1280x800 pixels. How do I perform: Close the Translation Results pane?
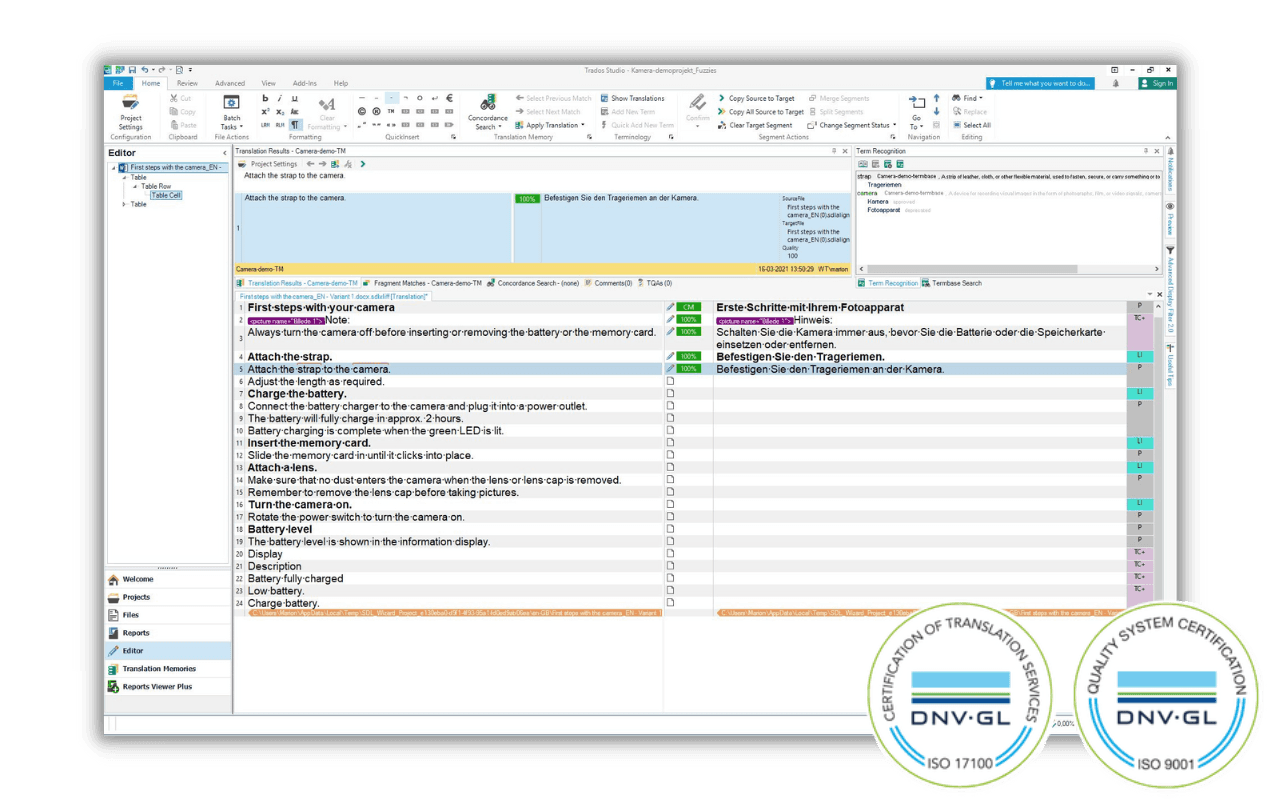845,151
